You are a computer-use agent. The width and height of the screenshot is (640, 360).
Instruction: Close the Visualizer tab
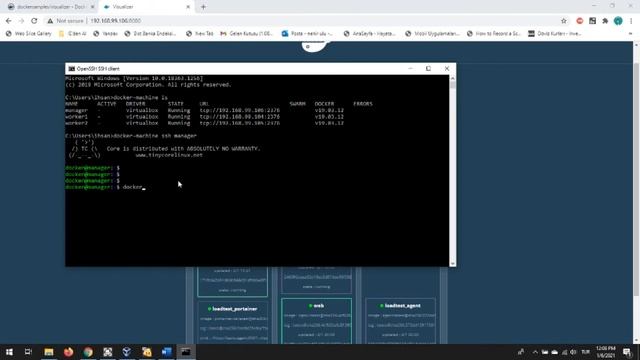point(188,7)
